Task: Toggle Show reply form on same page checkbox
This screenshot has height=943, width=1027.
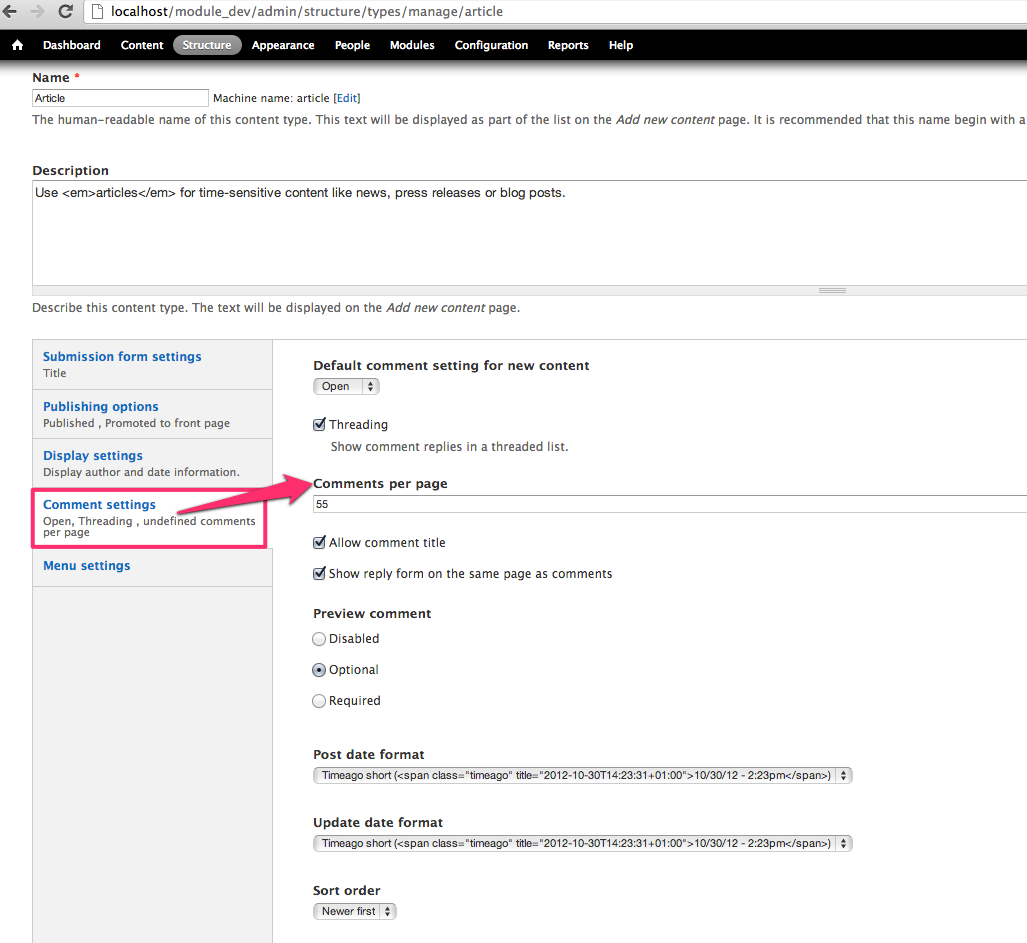Action: [319, 573]
